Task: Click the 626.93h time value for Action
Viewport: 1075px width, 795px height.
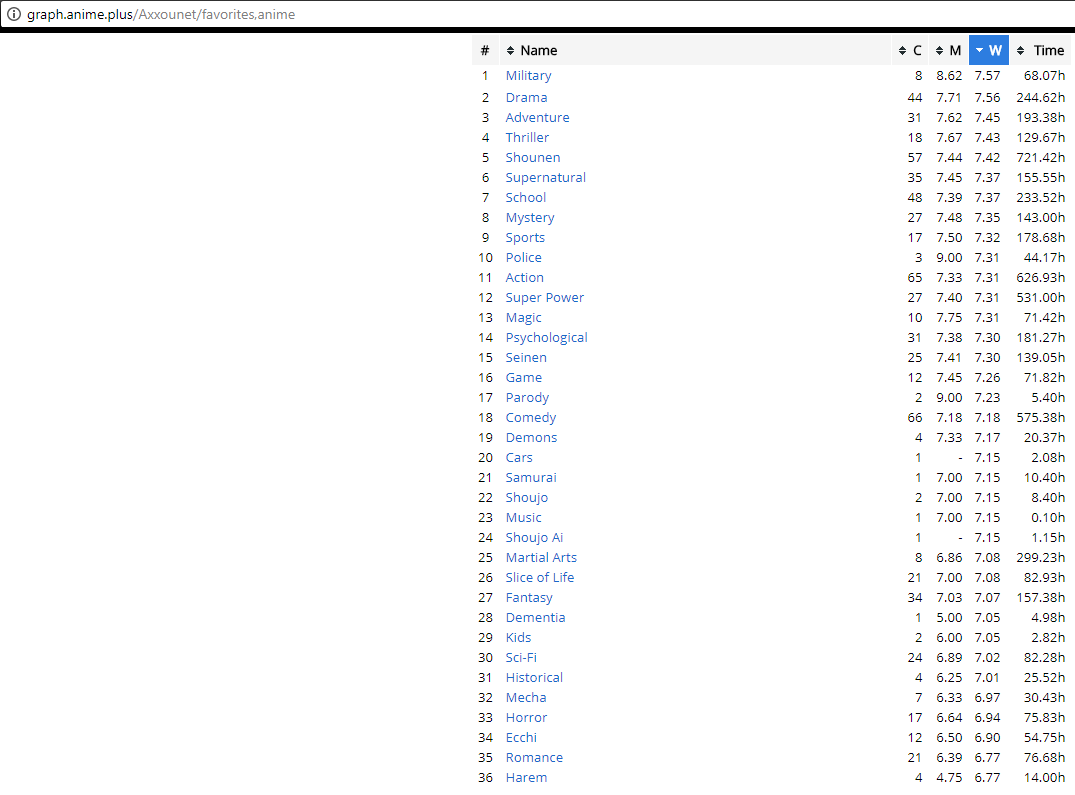Action: pos(1040,277)
